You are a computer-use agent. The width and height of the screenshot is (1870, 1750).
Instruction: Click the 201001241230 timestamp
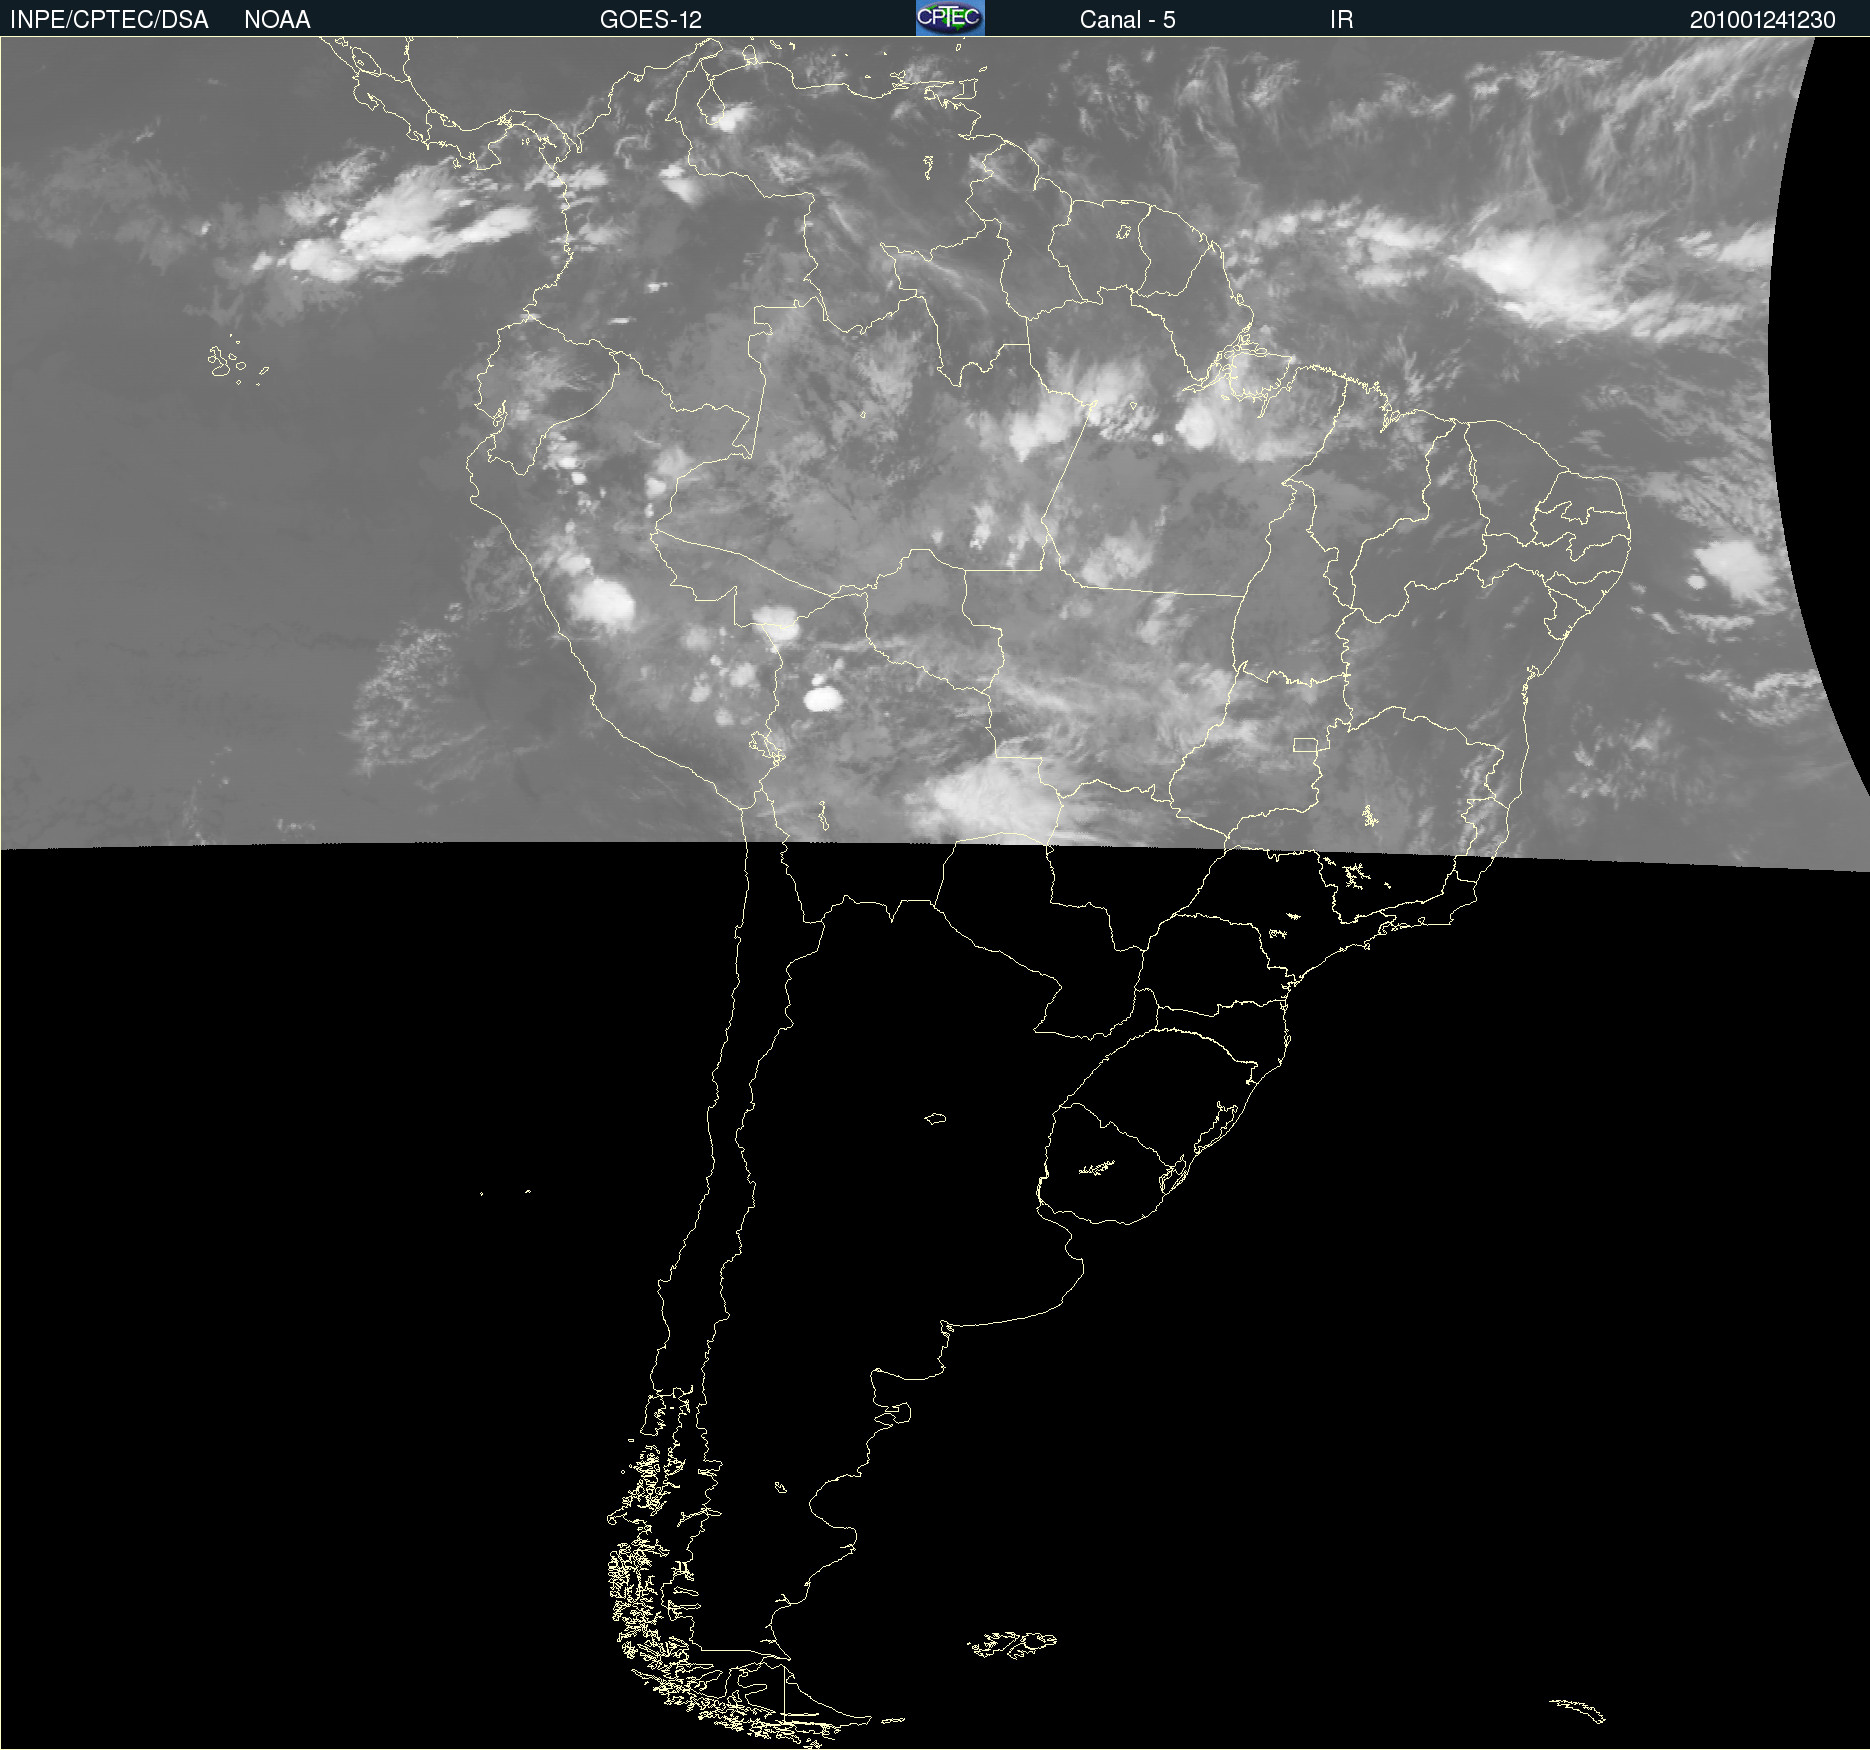(x=1762, y=20)
